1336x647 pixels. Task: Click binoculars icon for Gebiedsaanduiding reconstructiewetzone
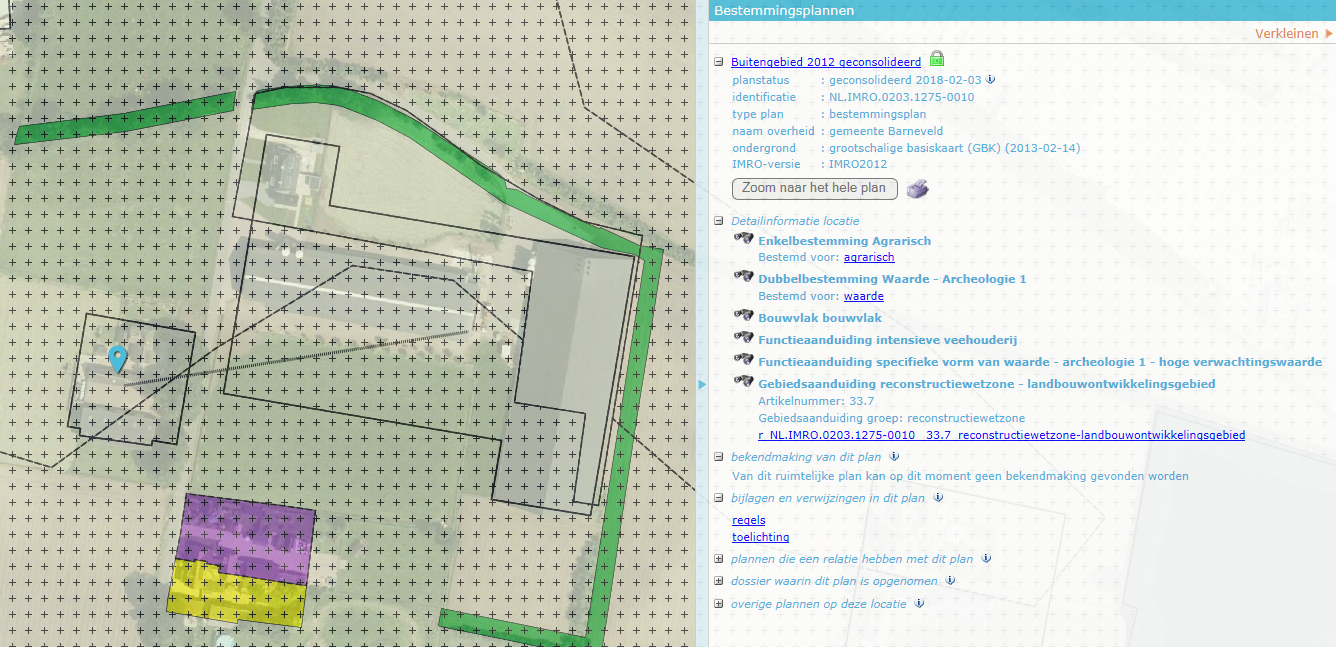[x=743, y=382]
